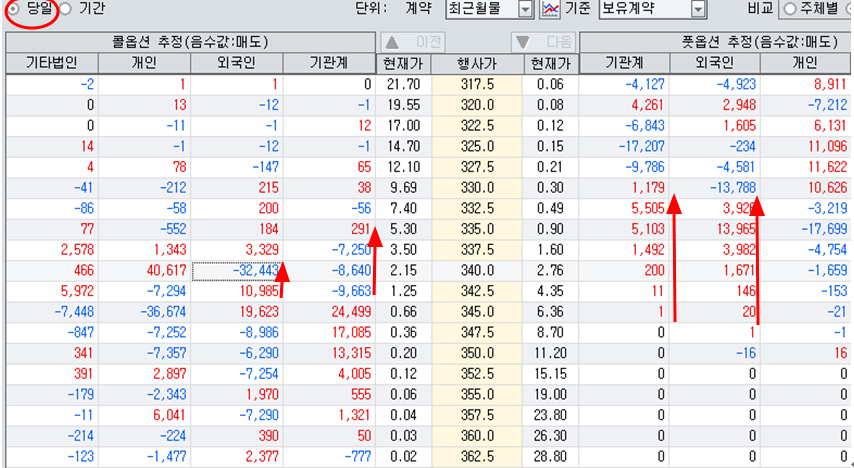Click the call-side 개인 column header
This screenshot has width=854, height=468.
pos(144,64)
